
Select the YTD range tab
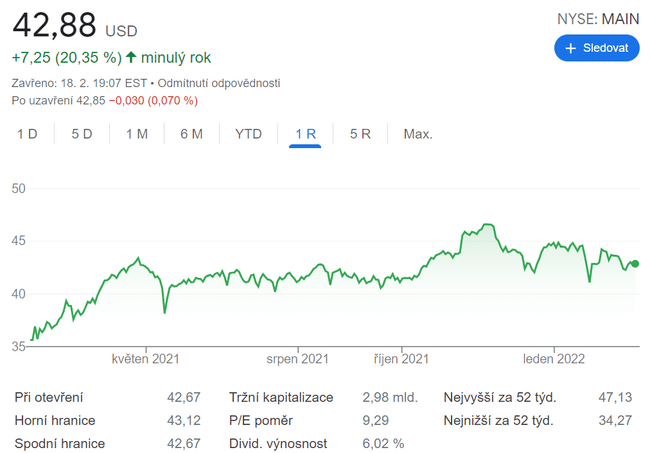coord(248,134)
